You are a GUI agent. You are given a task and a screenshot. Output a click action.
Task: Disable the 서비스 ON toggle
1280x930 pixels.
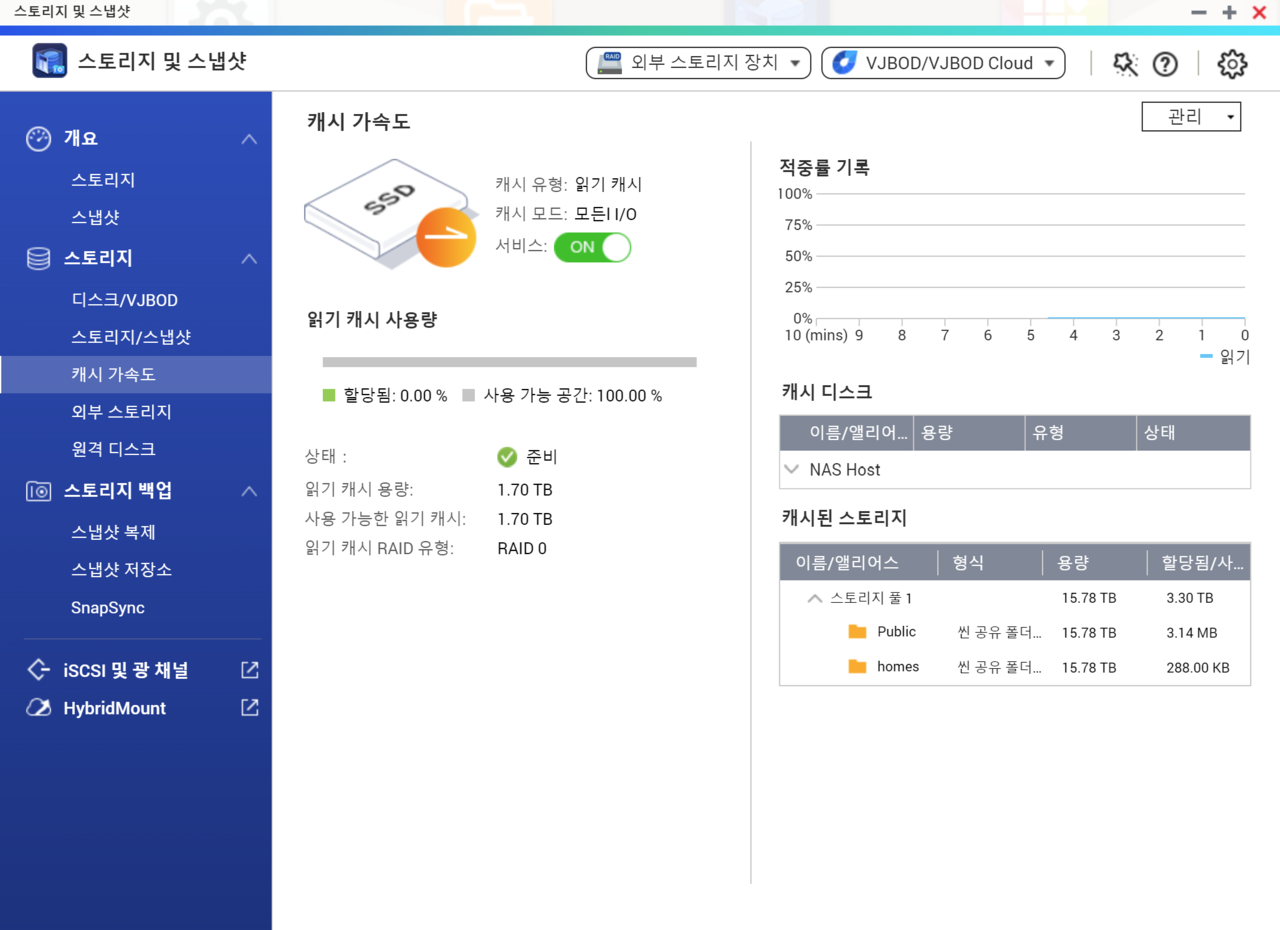coord(592,247)
